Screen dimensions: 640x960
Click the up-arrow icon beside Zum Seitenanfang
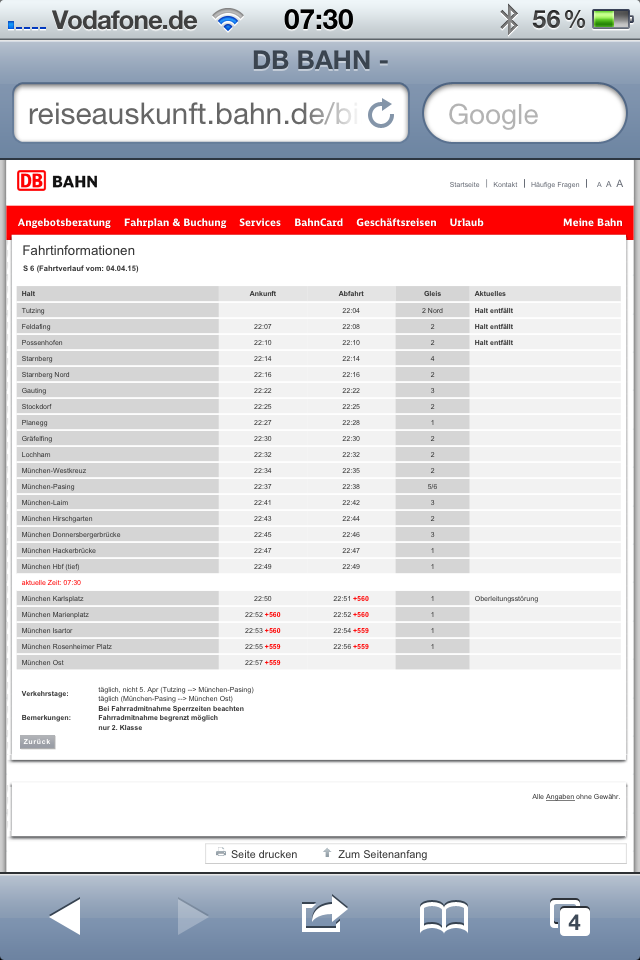(x=327, y=852)
